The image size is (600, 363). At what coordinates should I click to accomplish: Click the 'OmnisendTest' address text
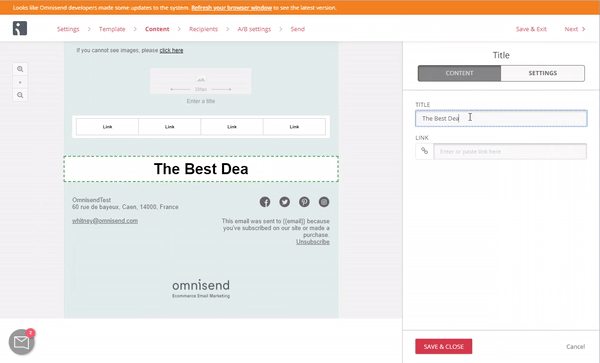91,200
